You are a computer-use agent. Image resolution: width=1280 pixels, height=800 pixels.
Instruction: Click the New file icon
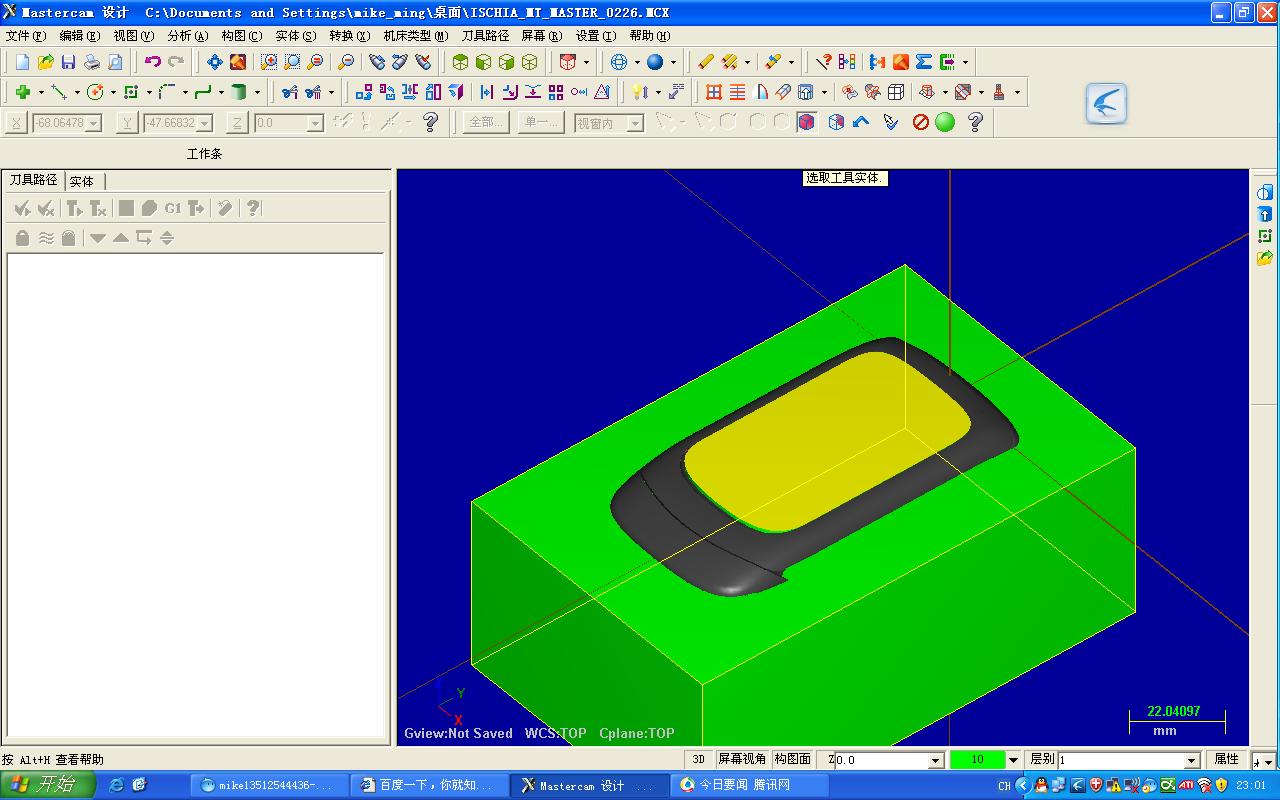(22, 62)
